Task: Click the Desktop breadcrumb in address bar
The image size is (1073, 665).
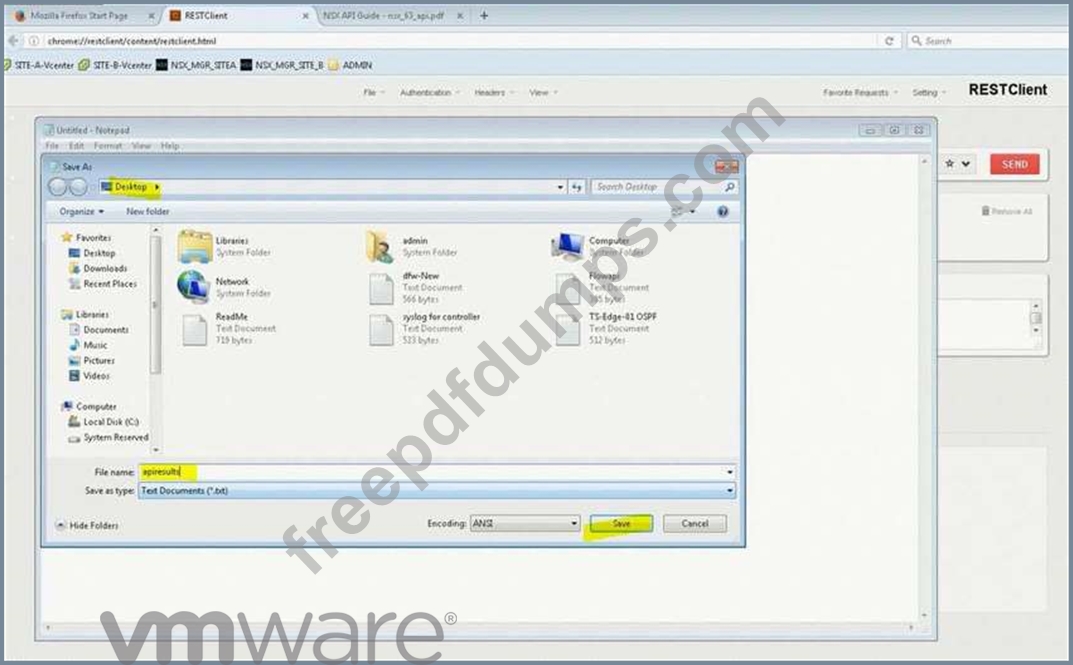Action: (130, 187)
